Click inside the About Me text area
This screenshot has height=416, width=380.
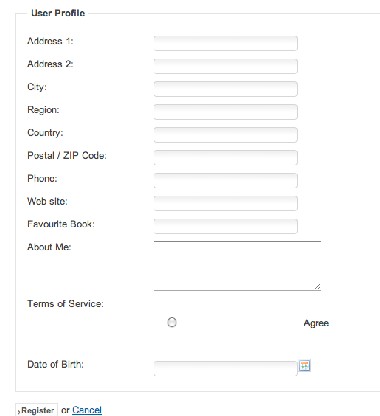click(237, 265)
